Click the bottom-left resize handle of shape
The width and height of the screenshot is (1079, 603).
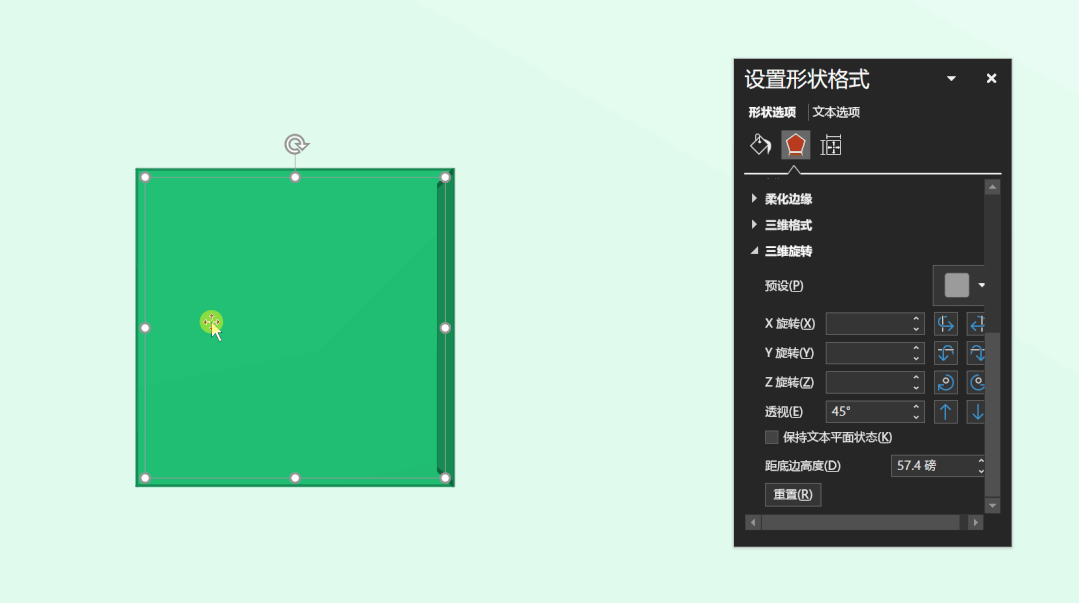[145, 478]
